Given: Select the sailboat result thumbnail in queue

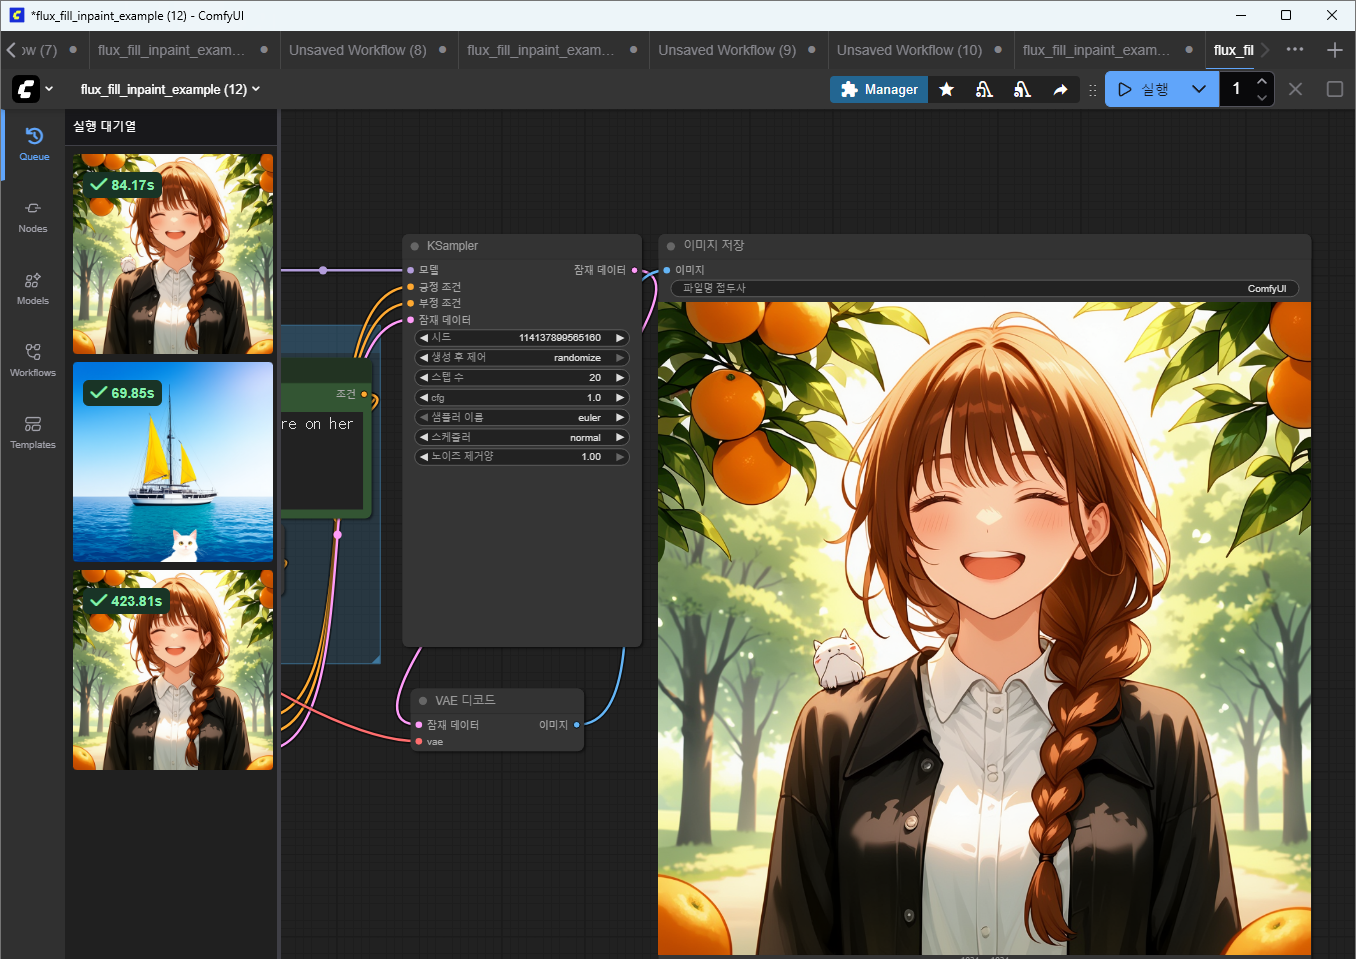Looking at the screenshot, I should click(173, 462).
